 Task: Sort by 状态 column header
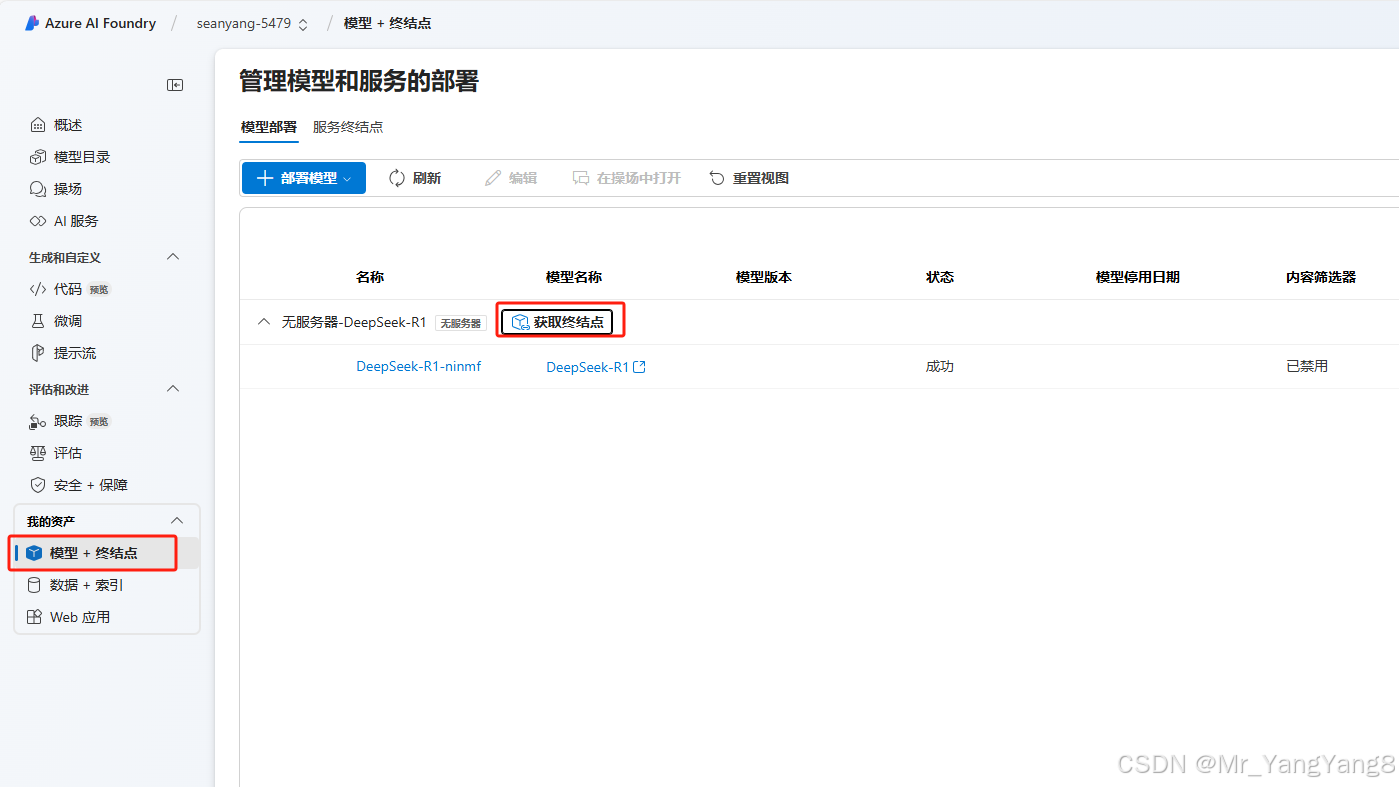pos(940,277)
